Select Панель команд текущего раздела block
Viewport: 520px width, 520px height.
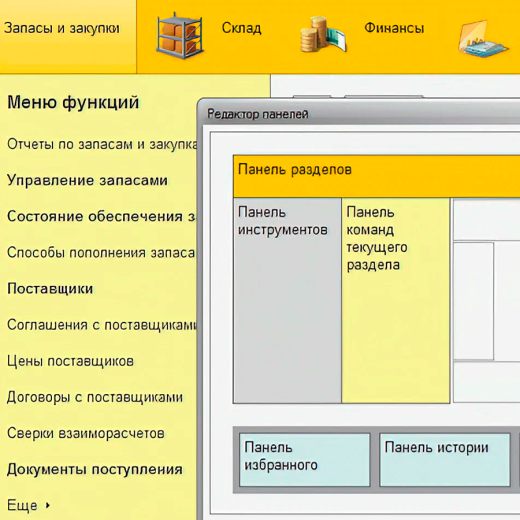[396, 300]
